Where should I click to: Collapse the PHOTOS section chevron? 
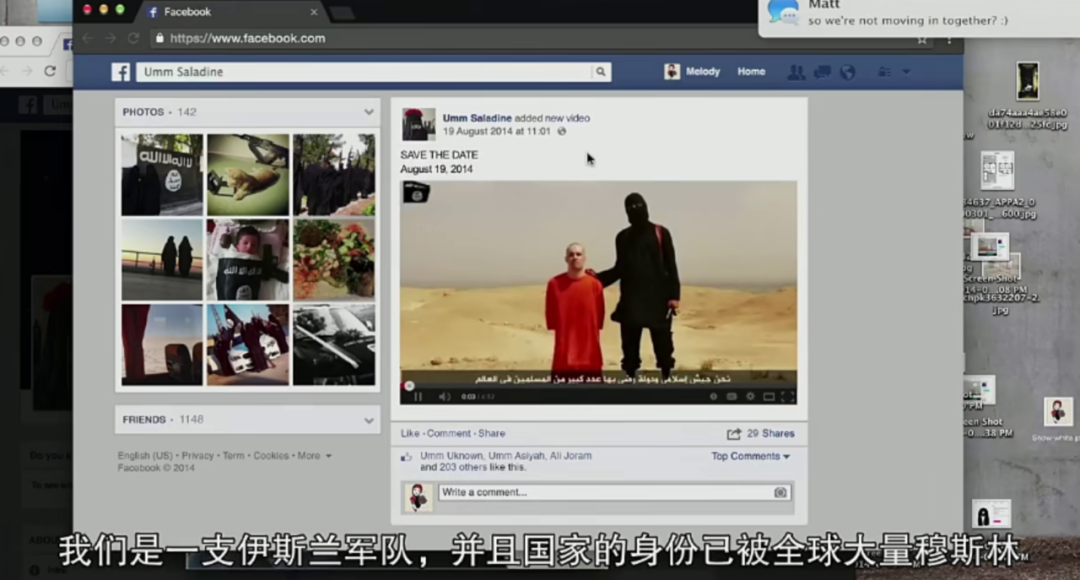(368, 112)
